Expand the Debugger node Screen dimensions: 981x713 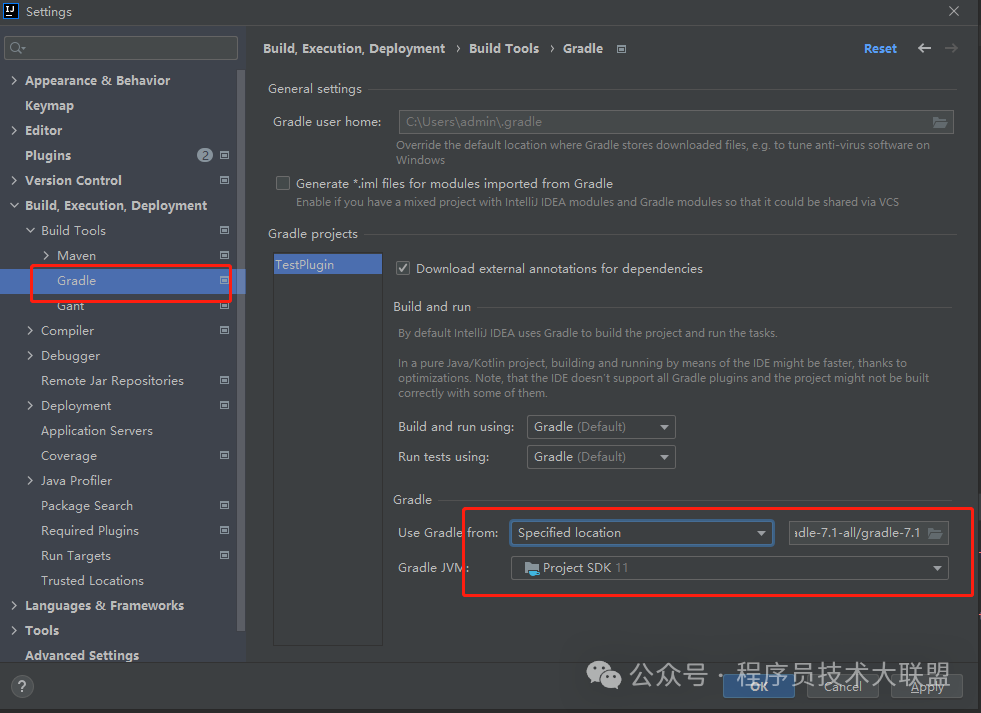click(30, 355)
